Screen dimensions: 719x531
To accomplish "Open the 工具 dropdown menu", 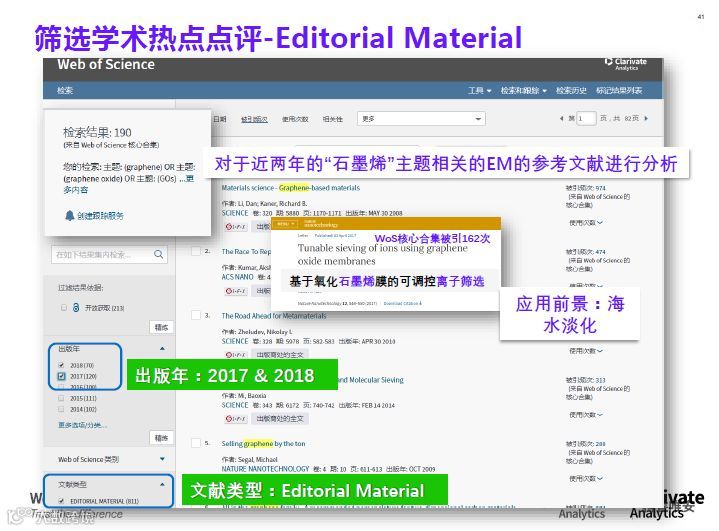I will pyautogui.click(x=480, y=90).
